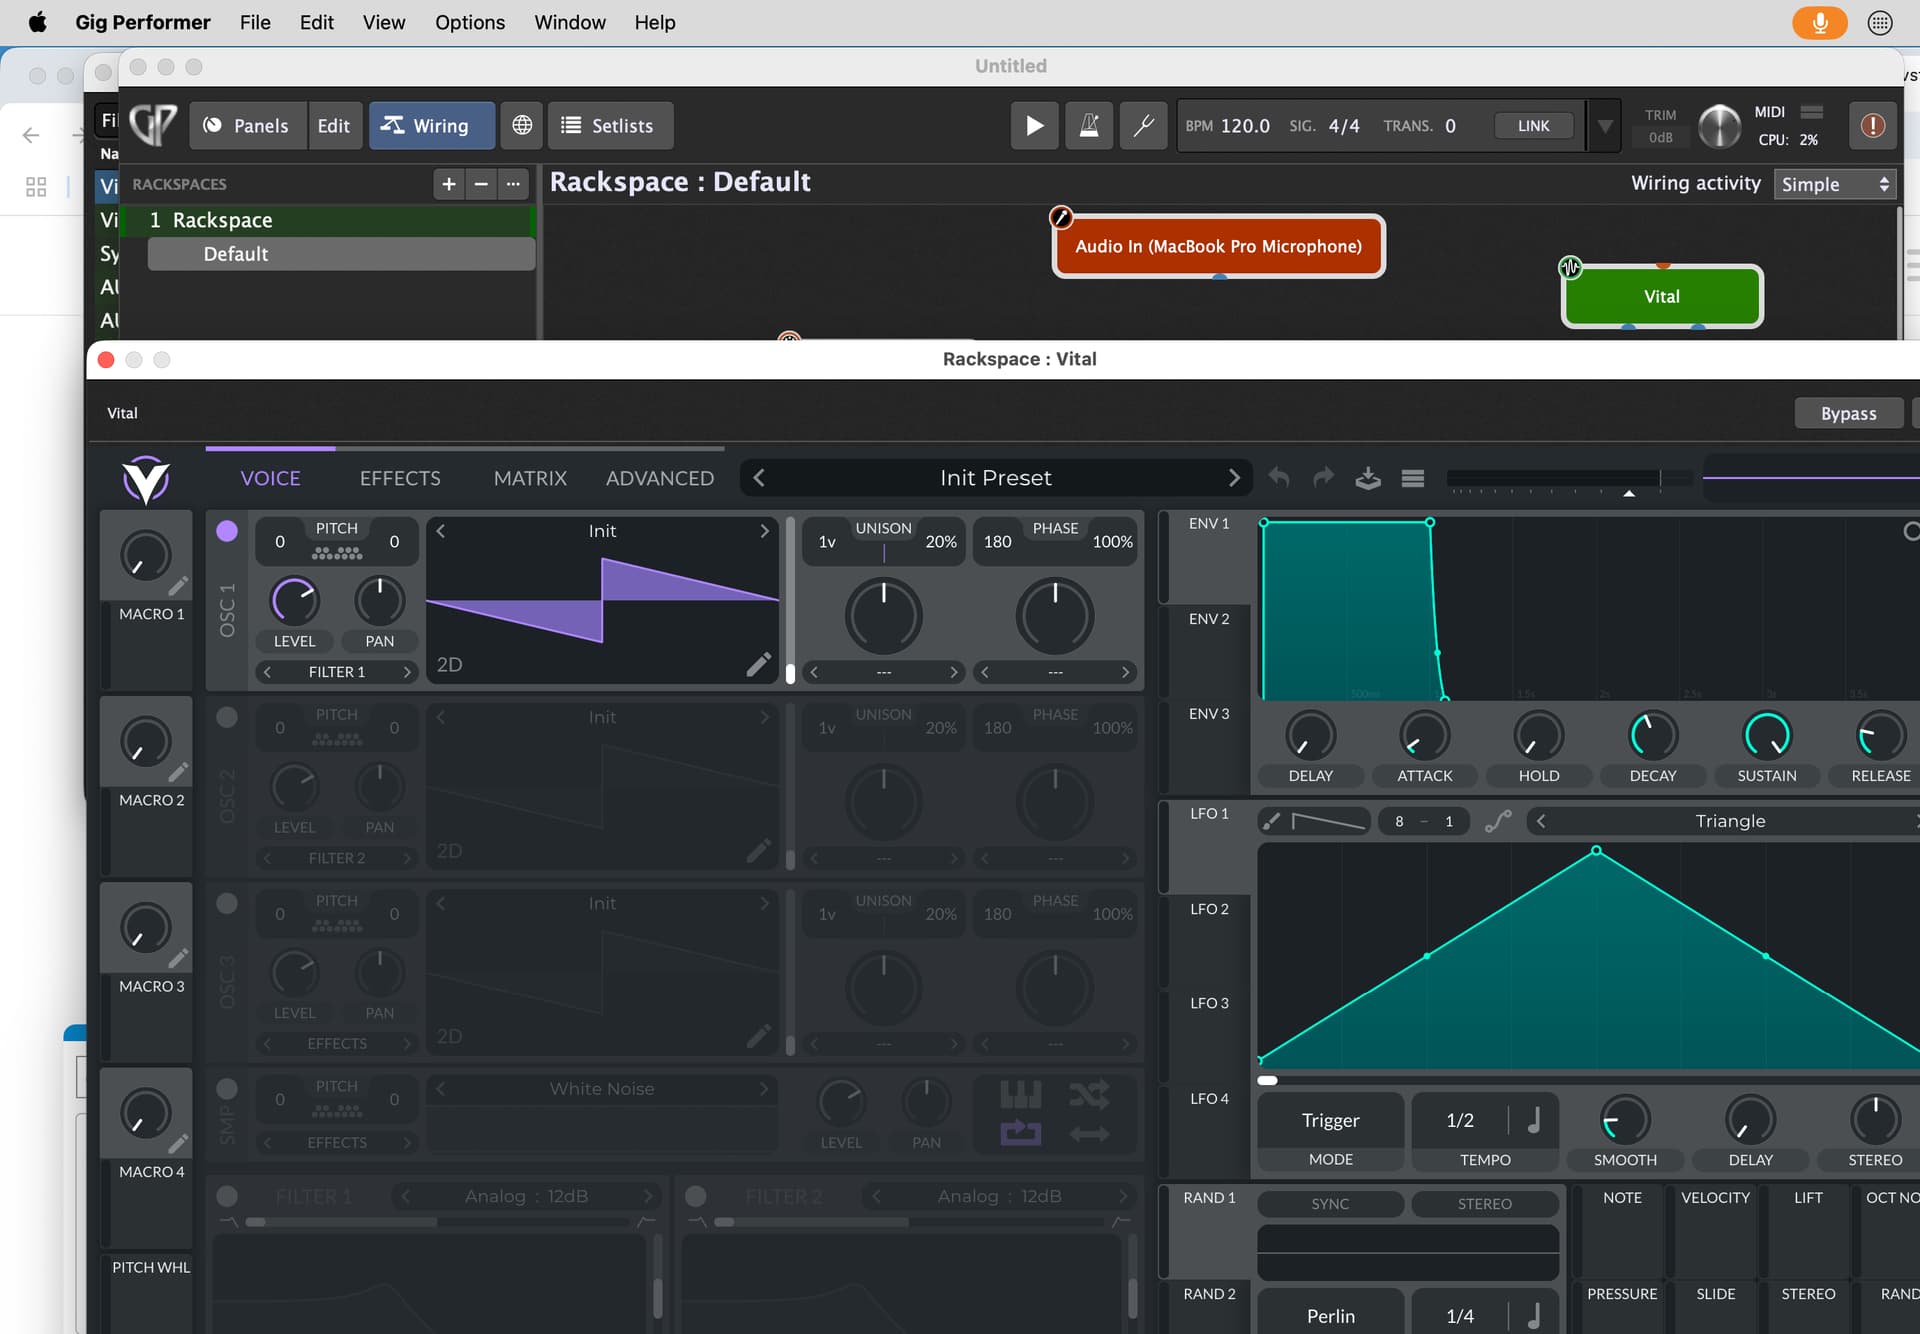Open the Options menu in menu bar
This screenshot has height=1334, width=1920.
(469, 22)
